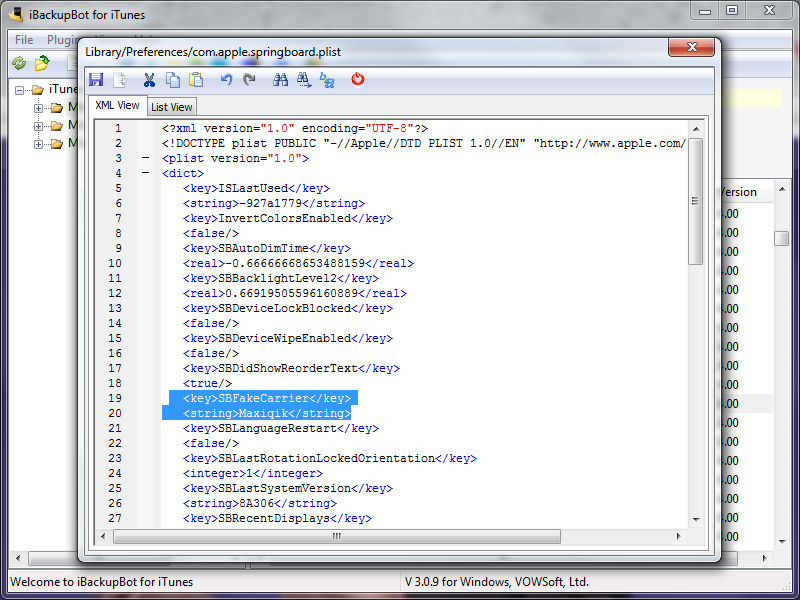Click the Find Next binoculars icon

click(x=303, y=80)
